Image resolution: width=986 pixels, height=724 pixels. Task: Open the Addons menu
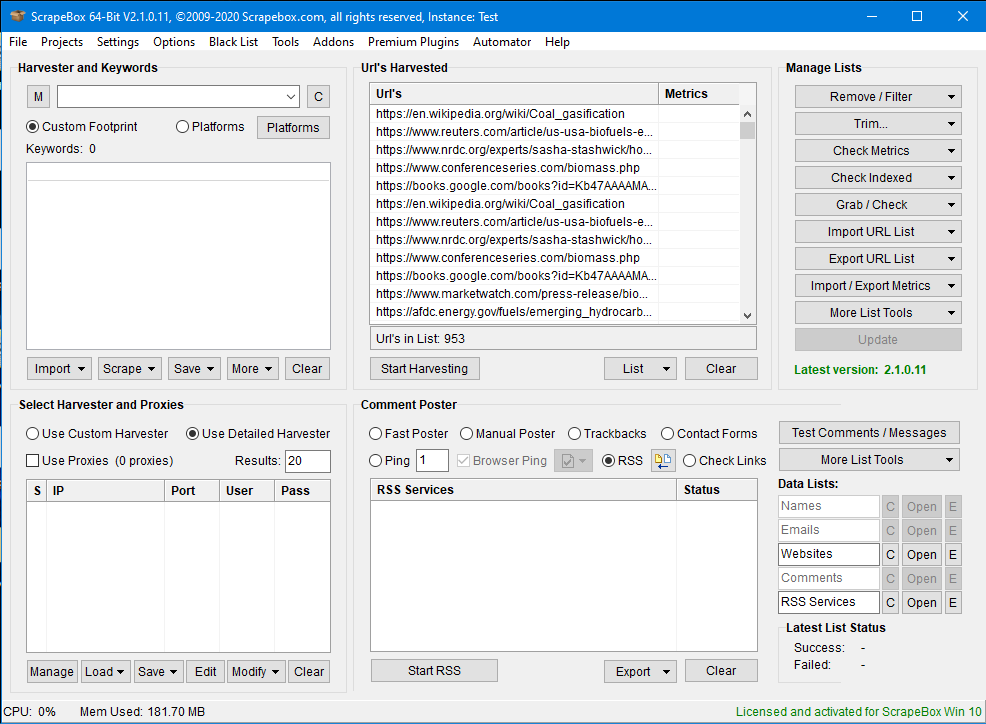click(x=333, y=42)
